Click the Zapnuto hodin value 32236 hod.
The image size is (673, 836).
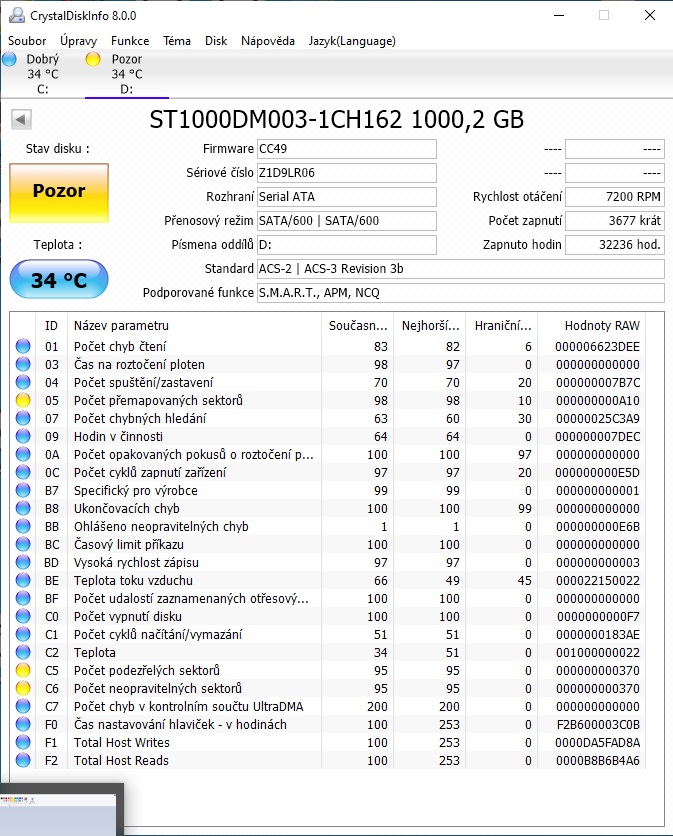615,245
